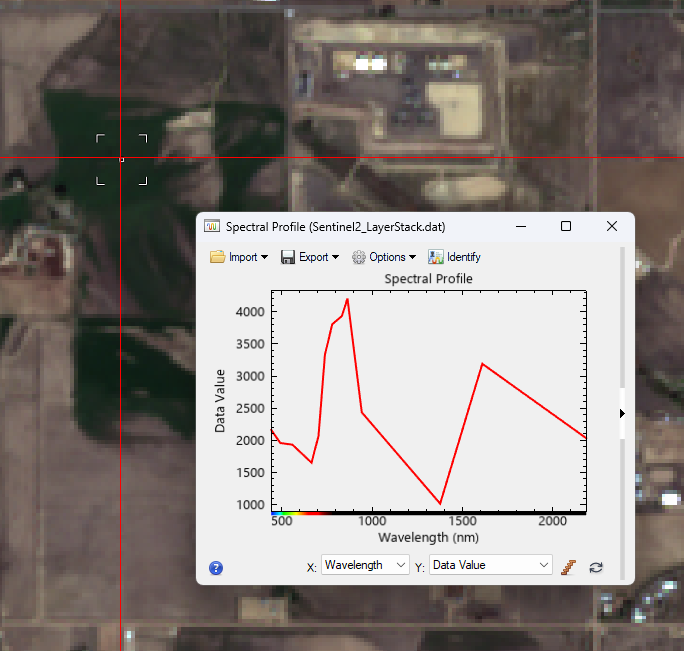
Task: Click the Import folder icon
Action: (x=217, y=257)
